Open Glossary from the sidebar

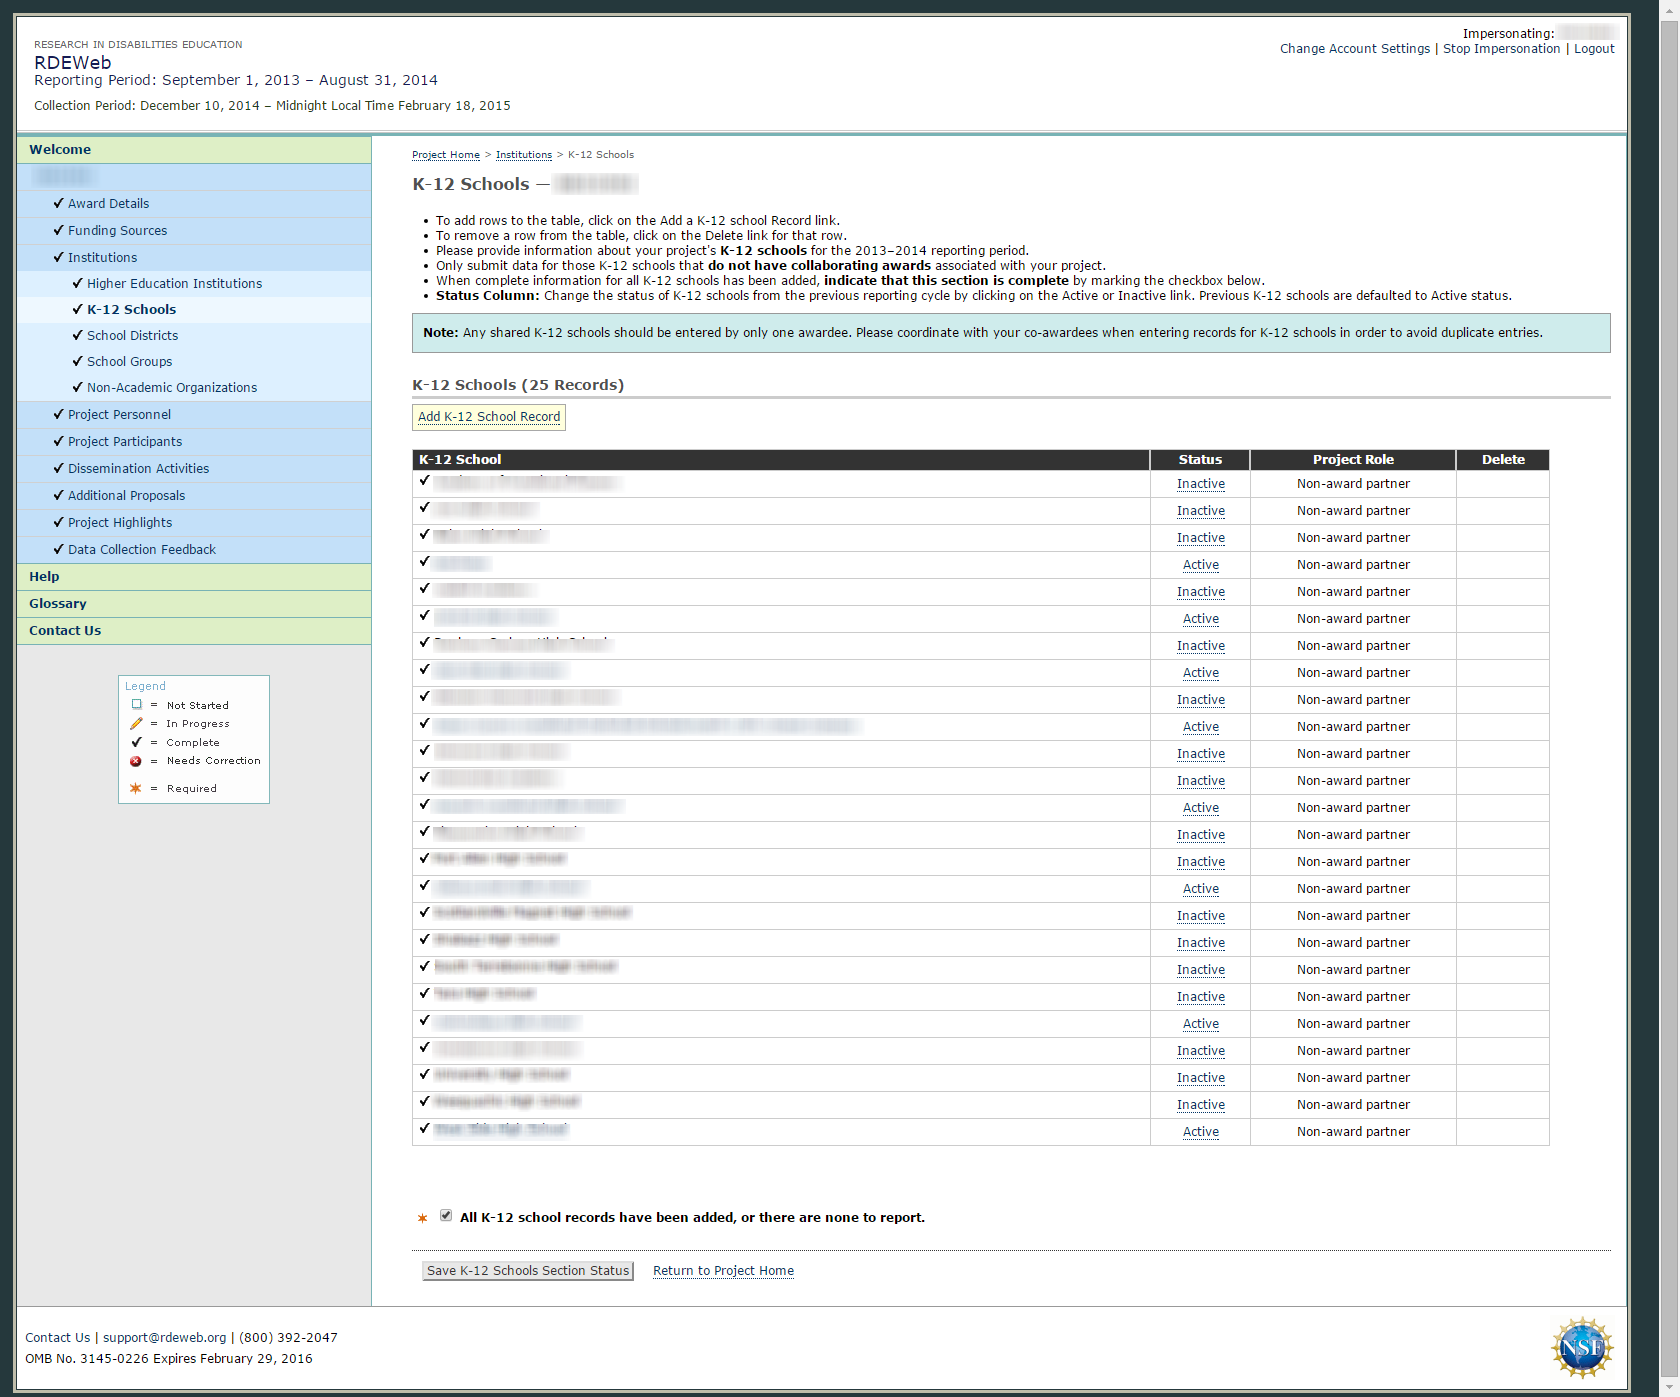(x=58, y=603)
